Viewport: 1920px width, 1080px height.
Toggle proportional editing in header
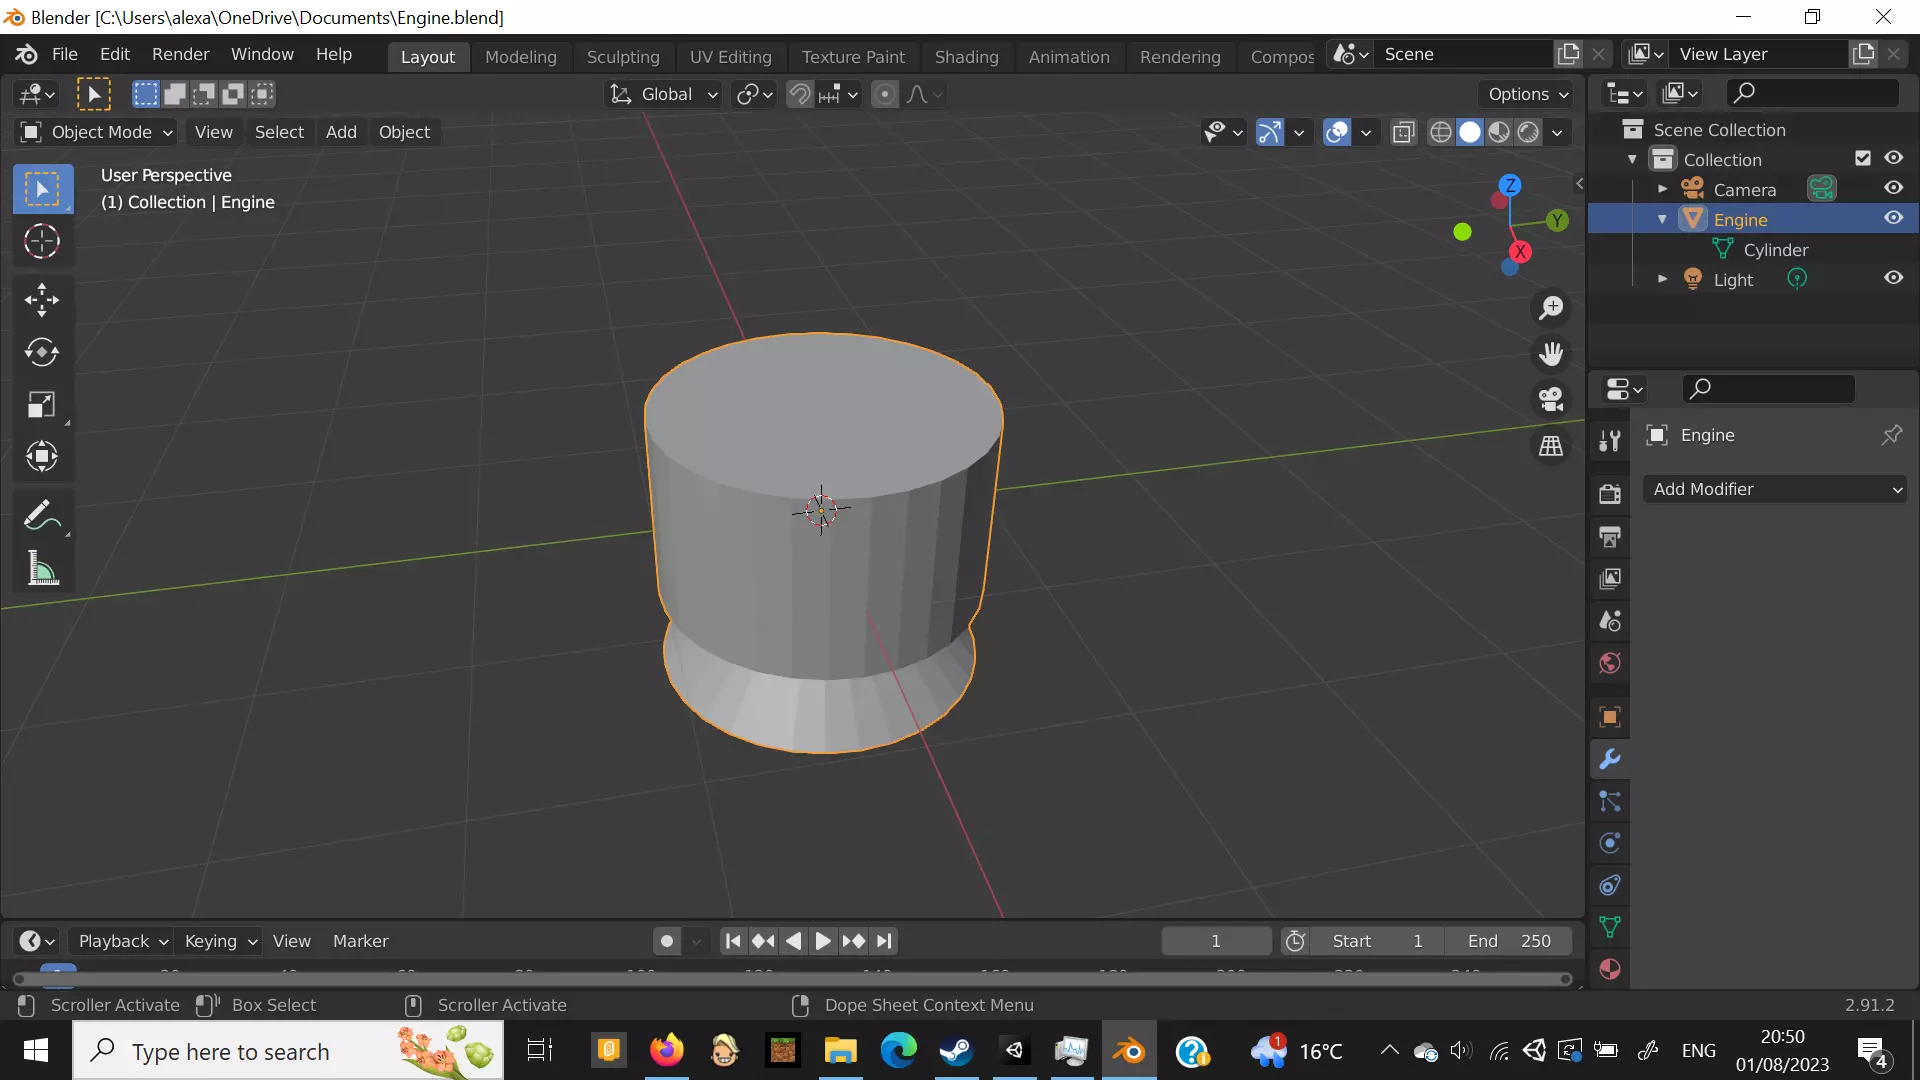click(x=885, y=94)
